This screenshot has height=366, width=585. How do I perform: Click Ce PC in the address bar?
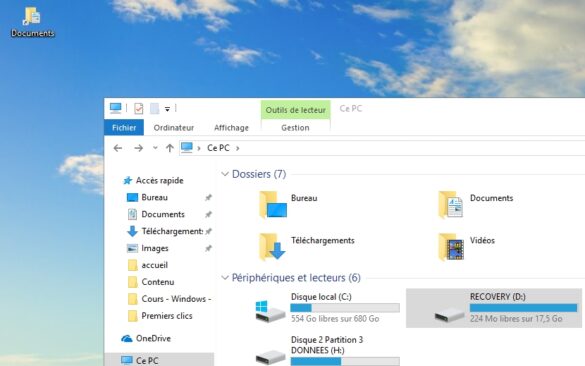[x=218, y=148]
